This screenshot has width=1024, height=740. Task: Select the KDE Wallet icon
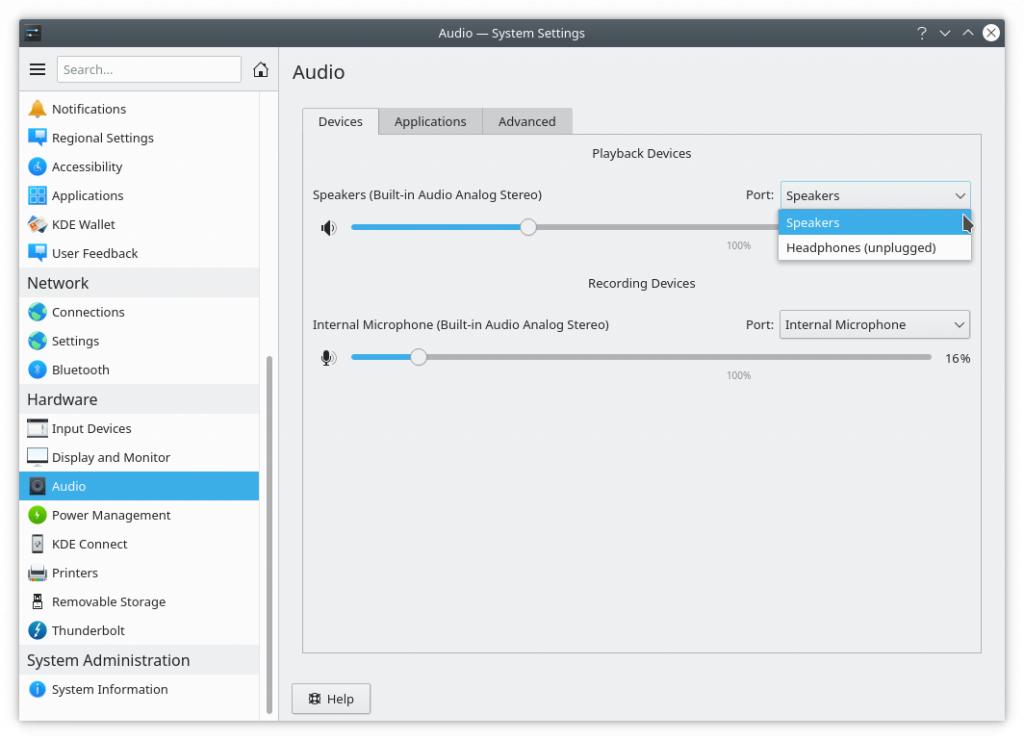(37, 225)
